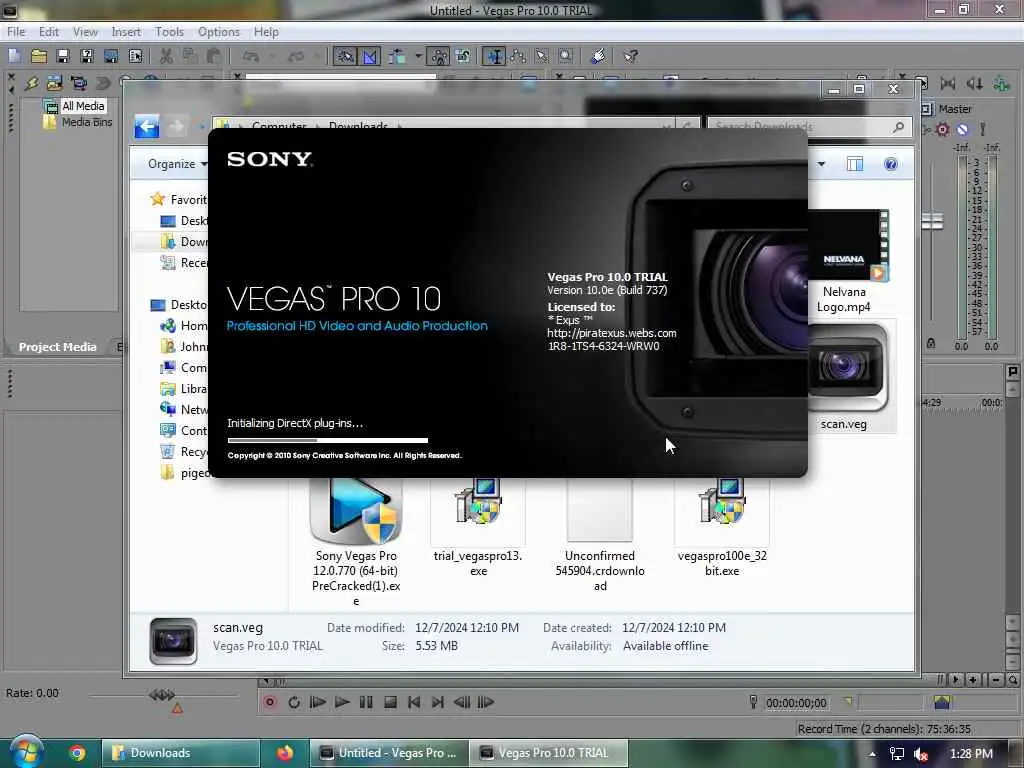Click the Pause button in transport bar
Viewport: 1024px width, 768px height.
click(x=366, y=703)
